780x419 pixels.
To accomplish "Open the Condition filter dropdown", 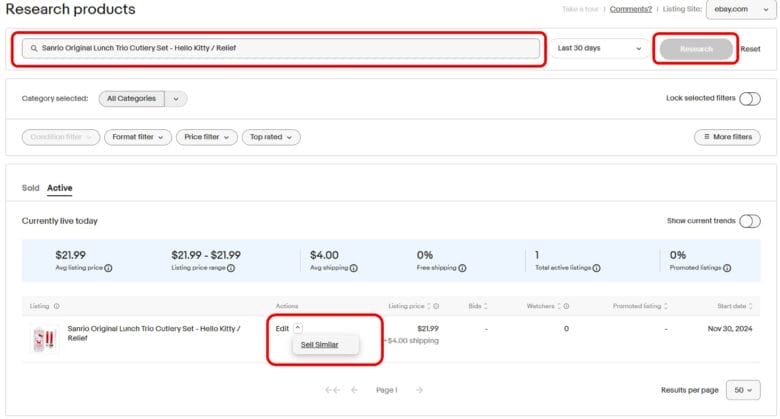I will tap(61, 137).
